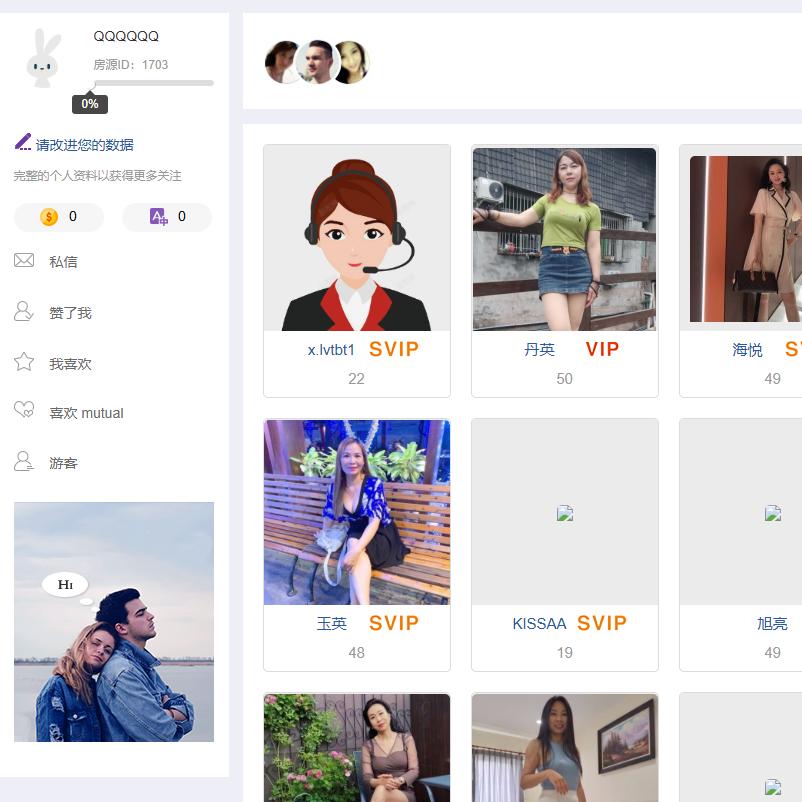
Task: Click the rabbit profile avatar
Action: click(44, 59)
